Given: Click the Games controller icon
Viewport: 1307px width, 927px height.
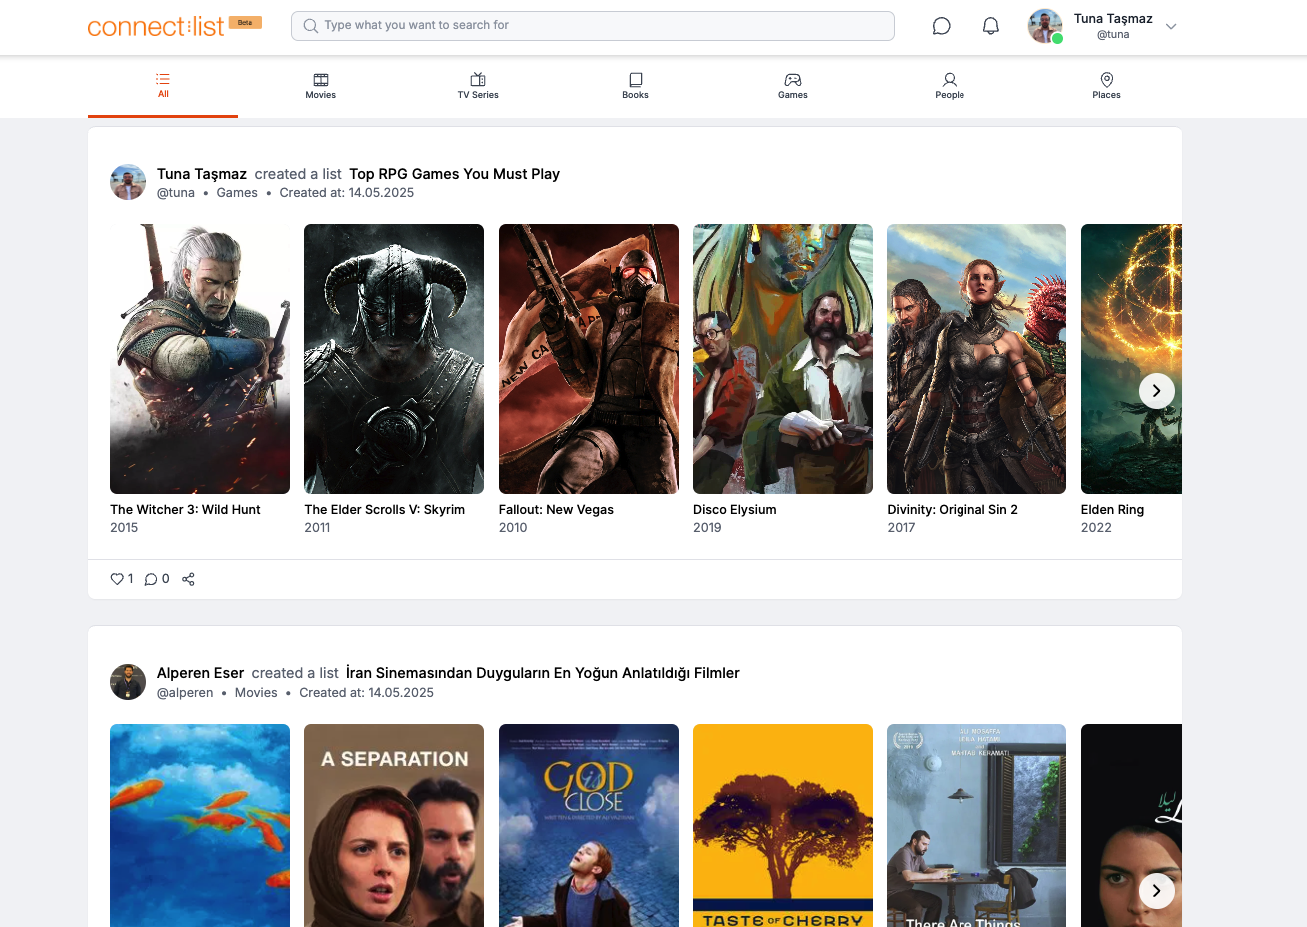Looking at the screenshot, I should [x=793, y=80].
